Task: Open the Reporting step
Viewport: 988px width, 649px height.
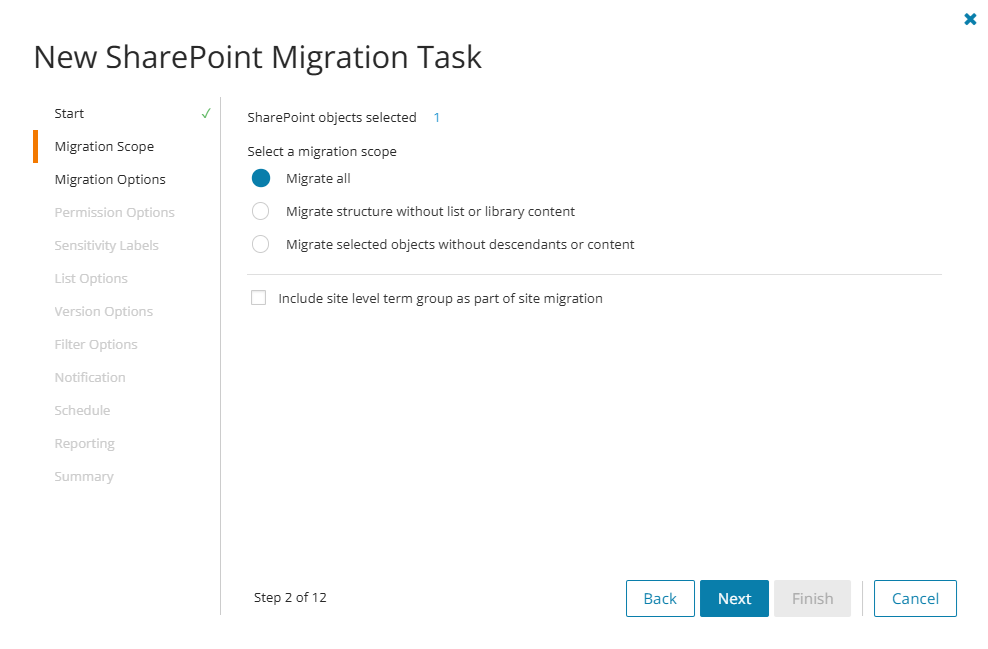Action: point(84,443)
